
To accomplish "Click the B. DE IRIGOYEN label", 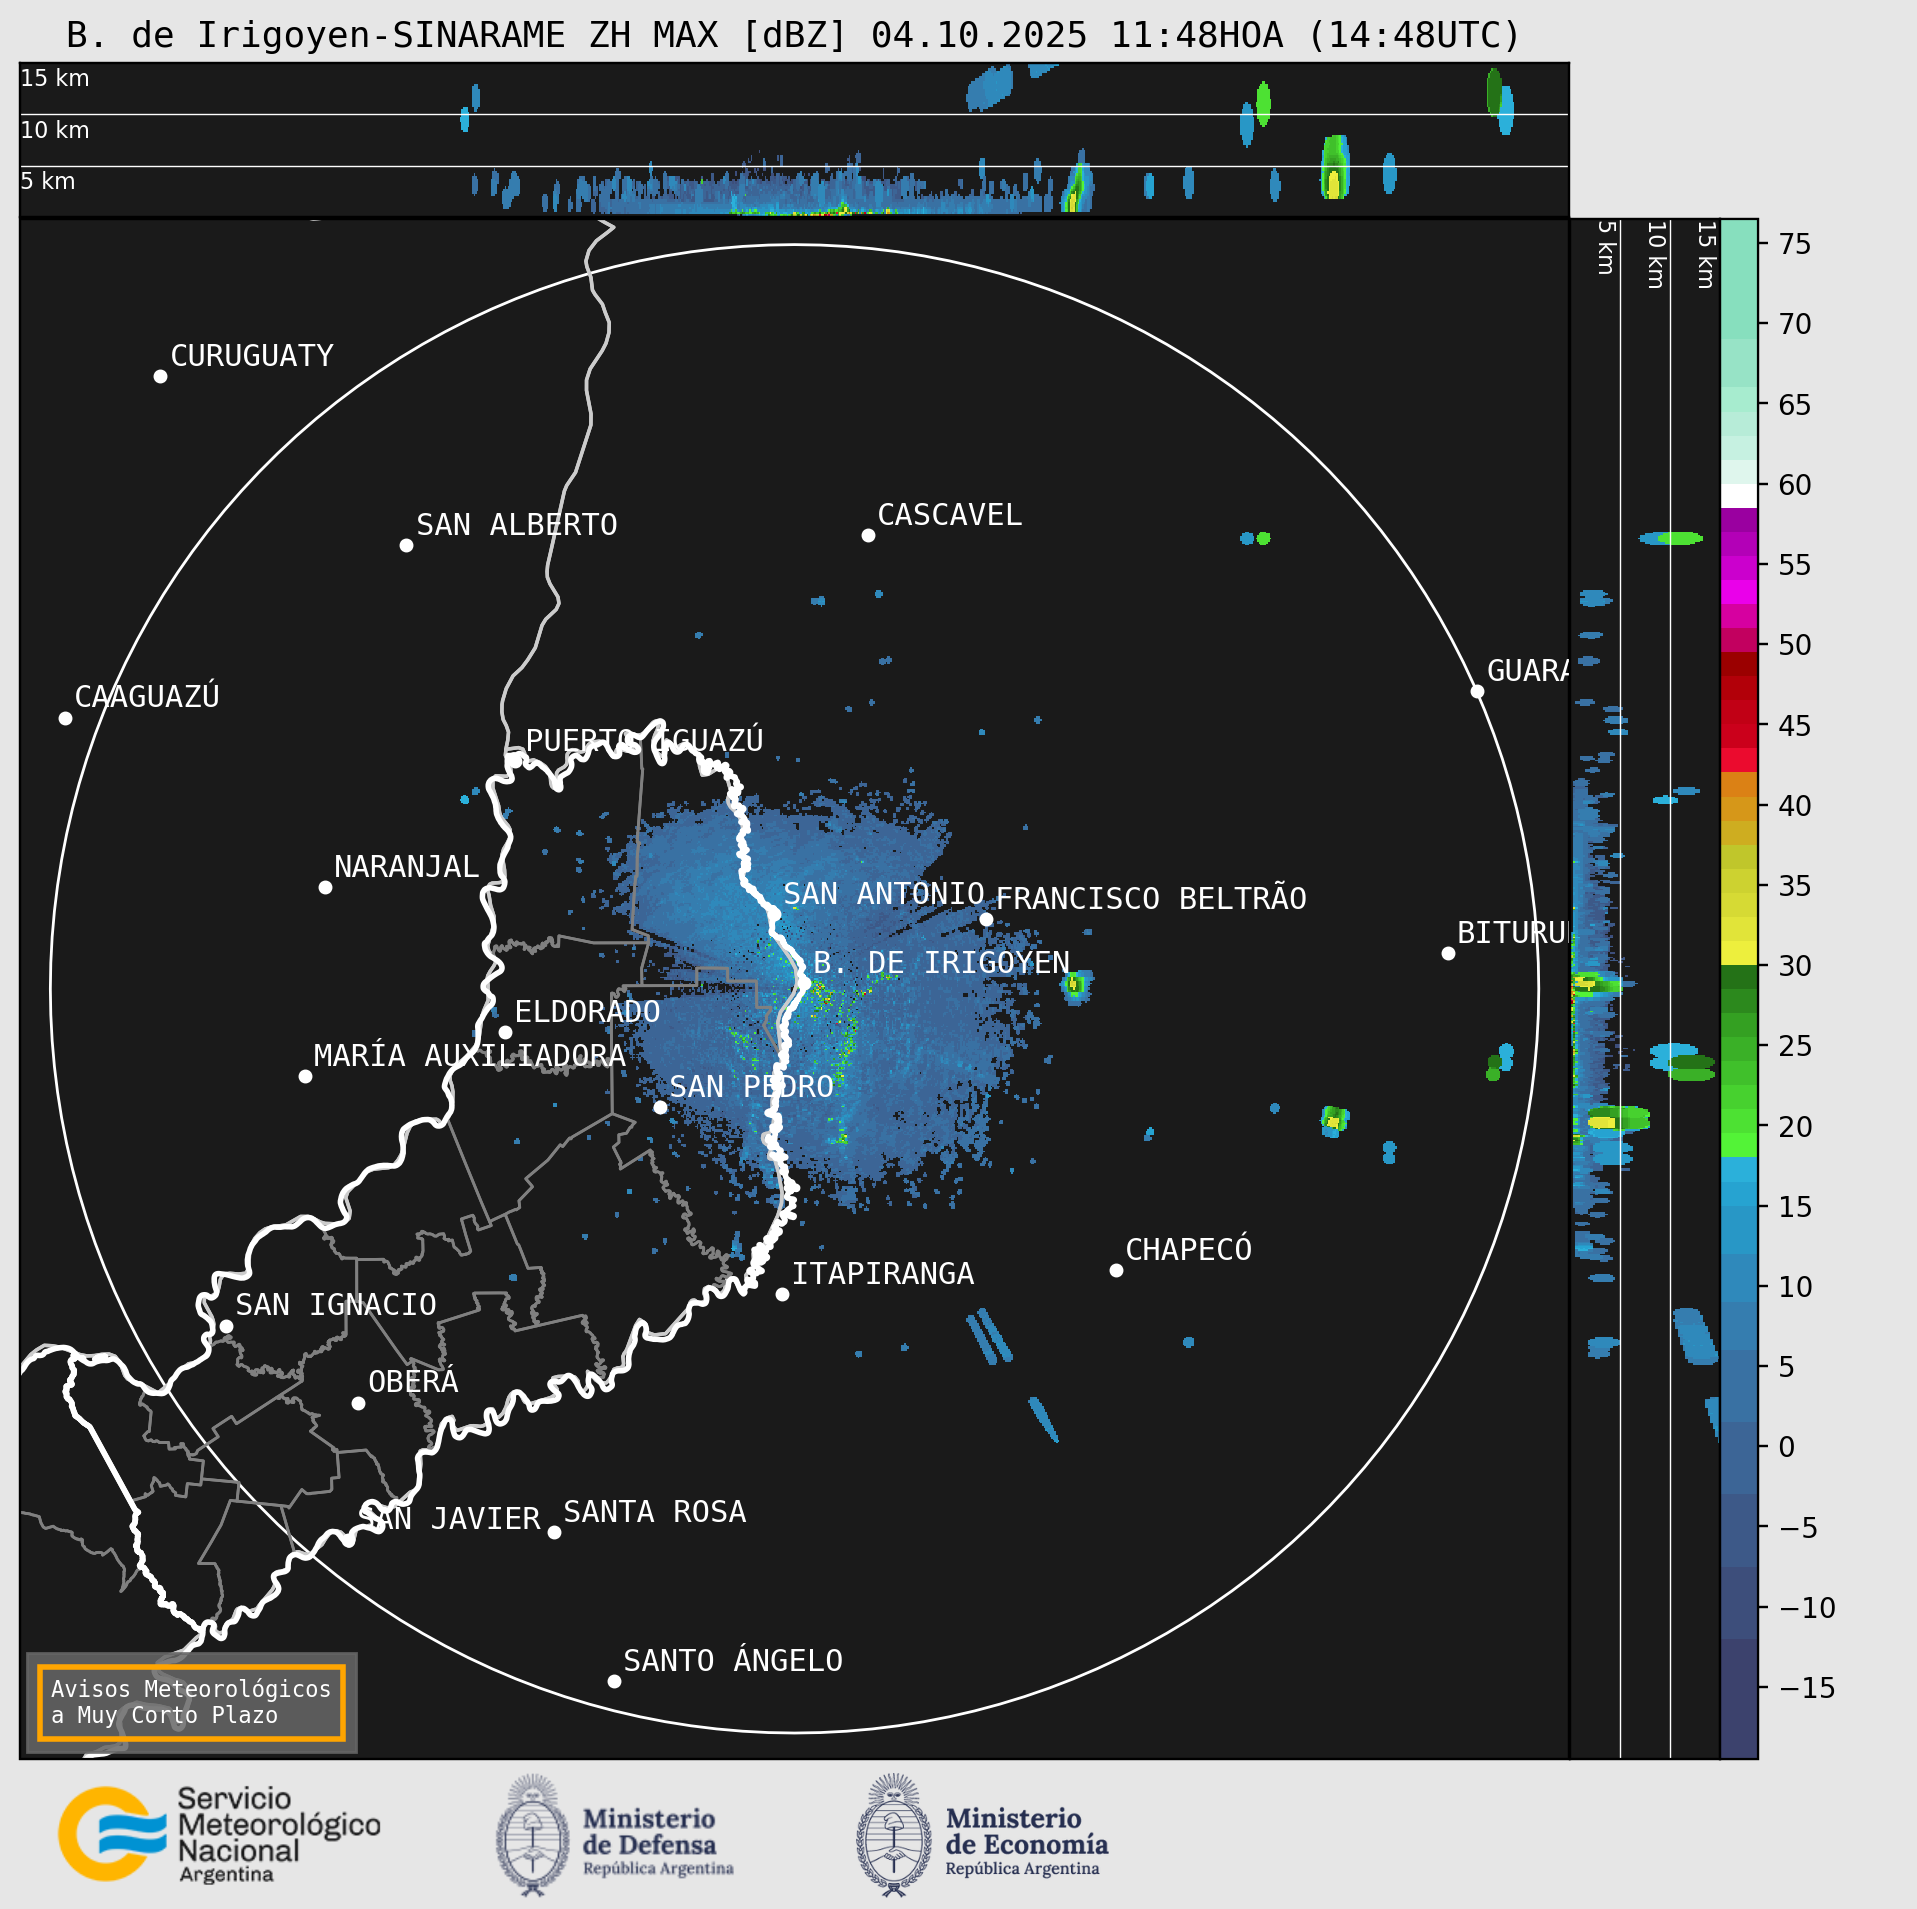I will pyautogui.click(x=941, y=962).
